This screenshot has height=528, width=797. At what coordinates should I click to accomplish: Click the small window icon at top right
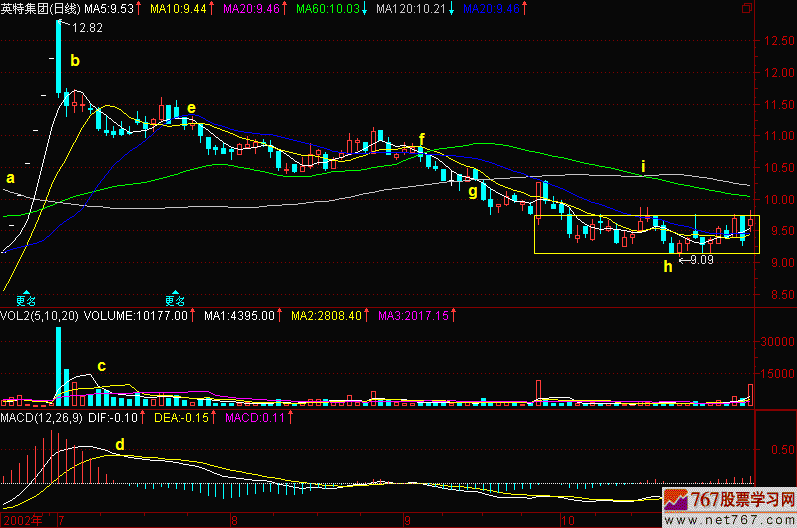pos(747,7)
